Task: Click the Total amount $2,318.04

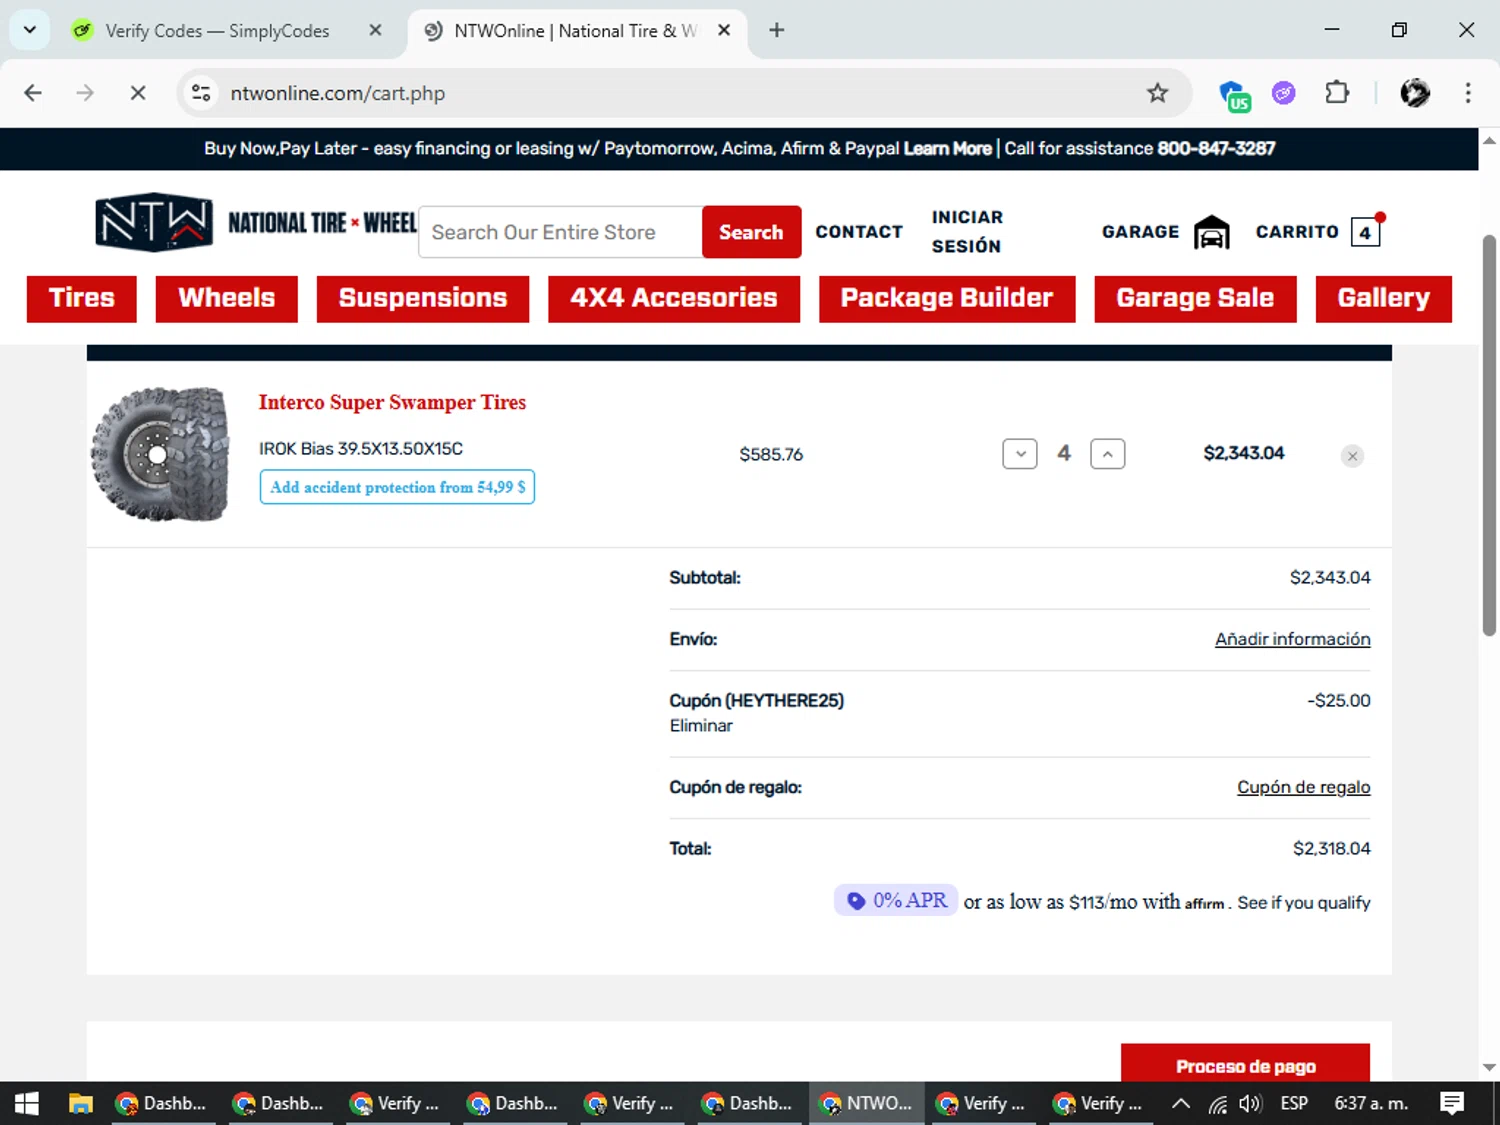Action: [x=1331, y=848]
